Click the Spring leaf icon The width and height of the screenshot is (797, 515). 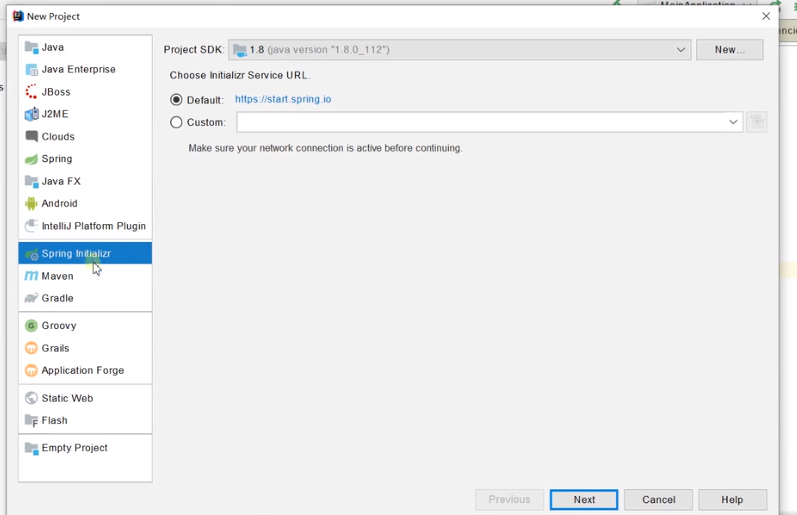(x=32, y=159)
